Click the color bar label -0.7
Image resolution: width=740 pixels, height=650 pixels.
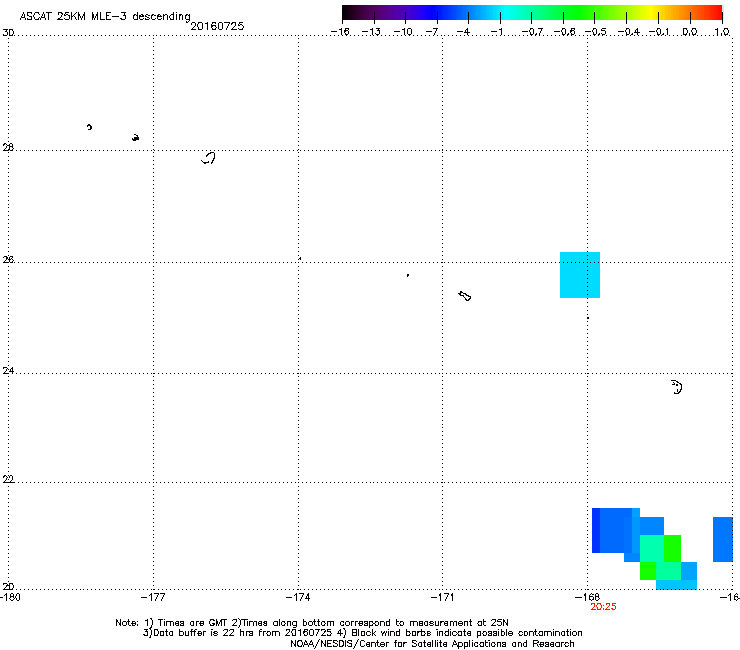click(x=532, y=32)
